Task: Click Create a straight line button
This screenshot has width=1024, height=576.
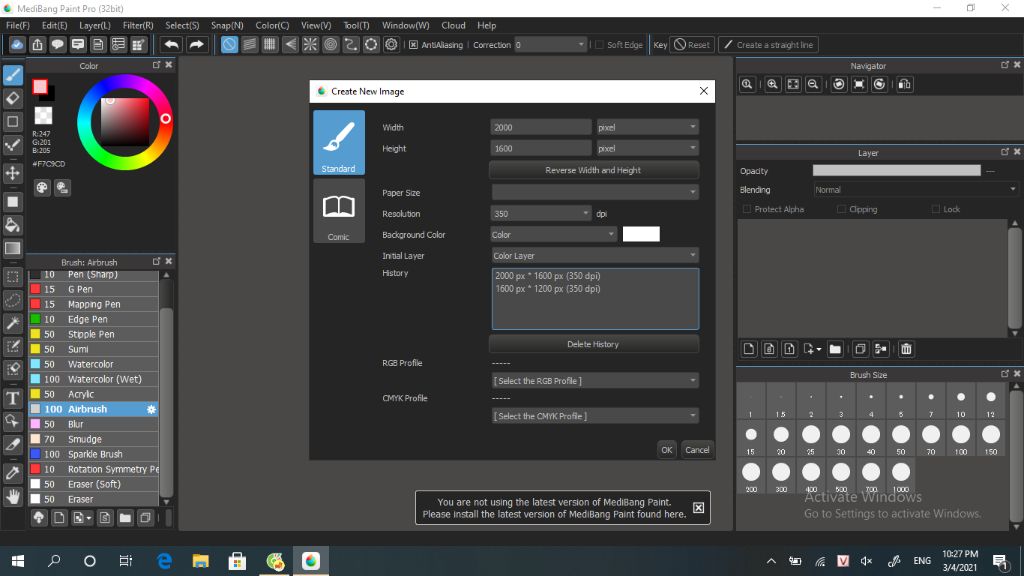Action: 769,45
